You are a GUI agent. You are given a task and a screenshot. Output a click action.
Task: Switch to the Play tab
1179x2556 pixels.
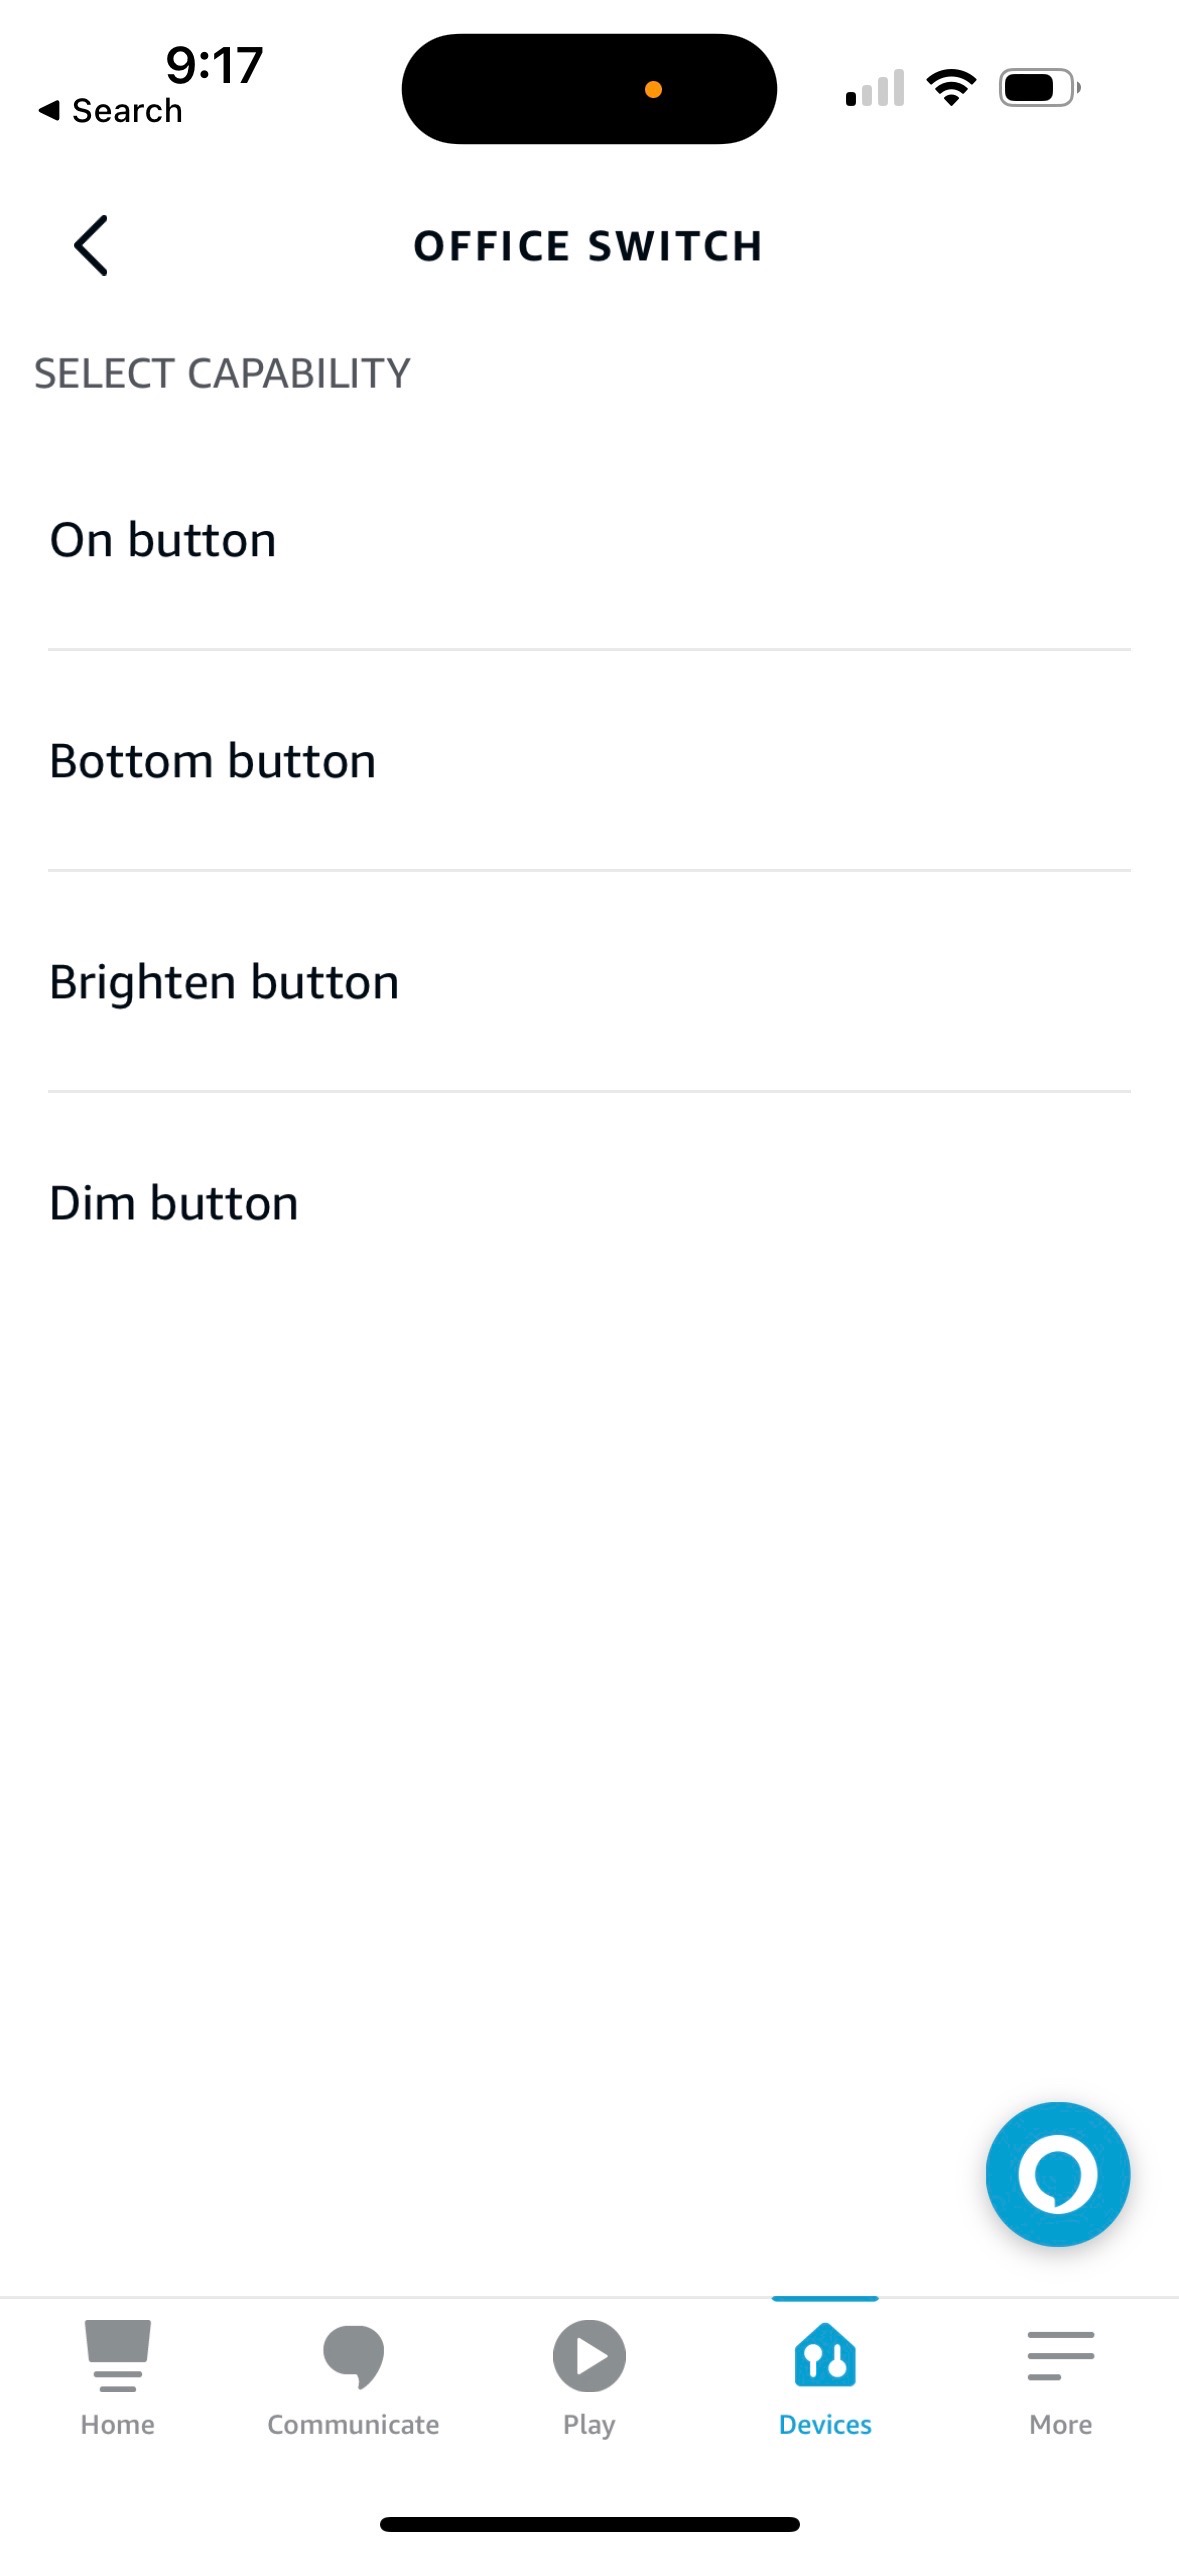coord(589,2376)
